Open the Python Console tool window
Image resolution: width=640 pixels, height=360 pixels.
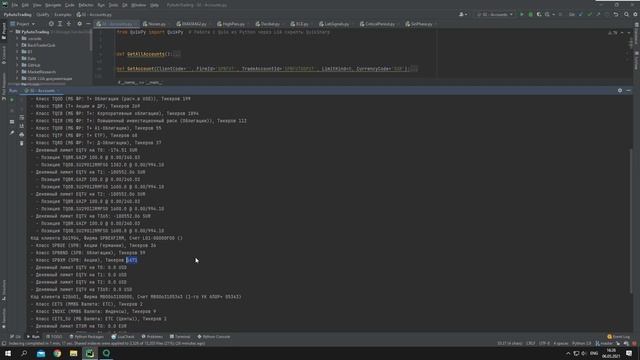214,337
